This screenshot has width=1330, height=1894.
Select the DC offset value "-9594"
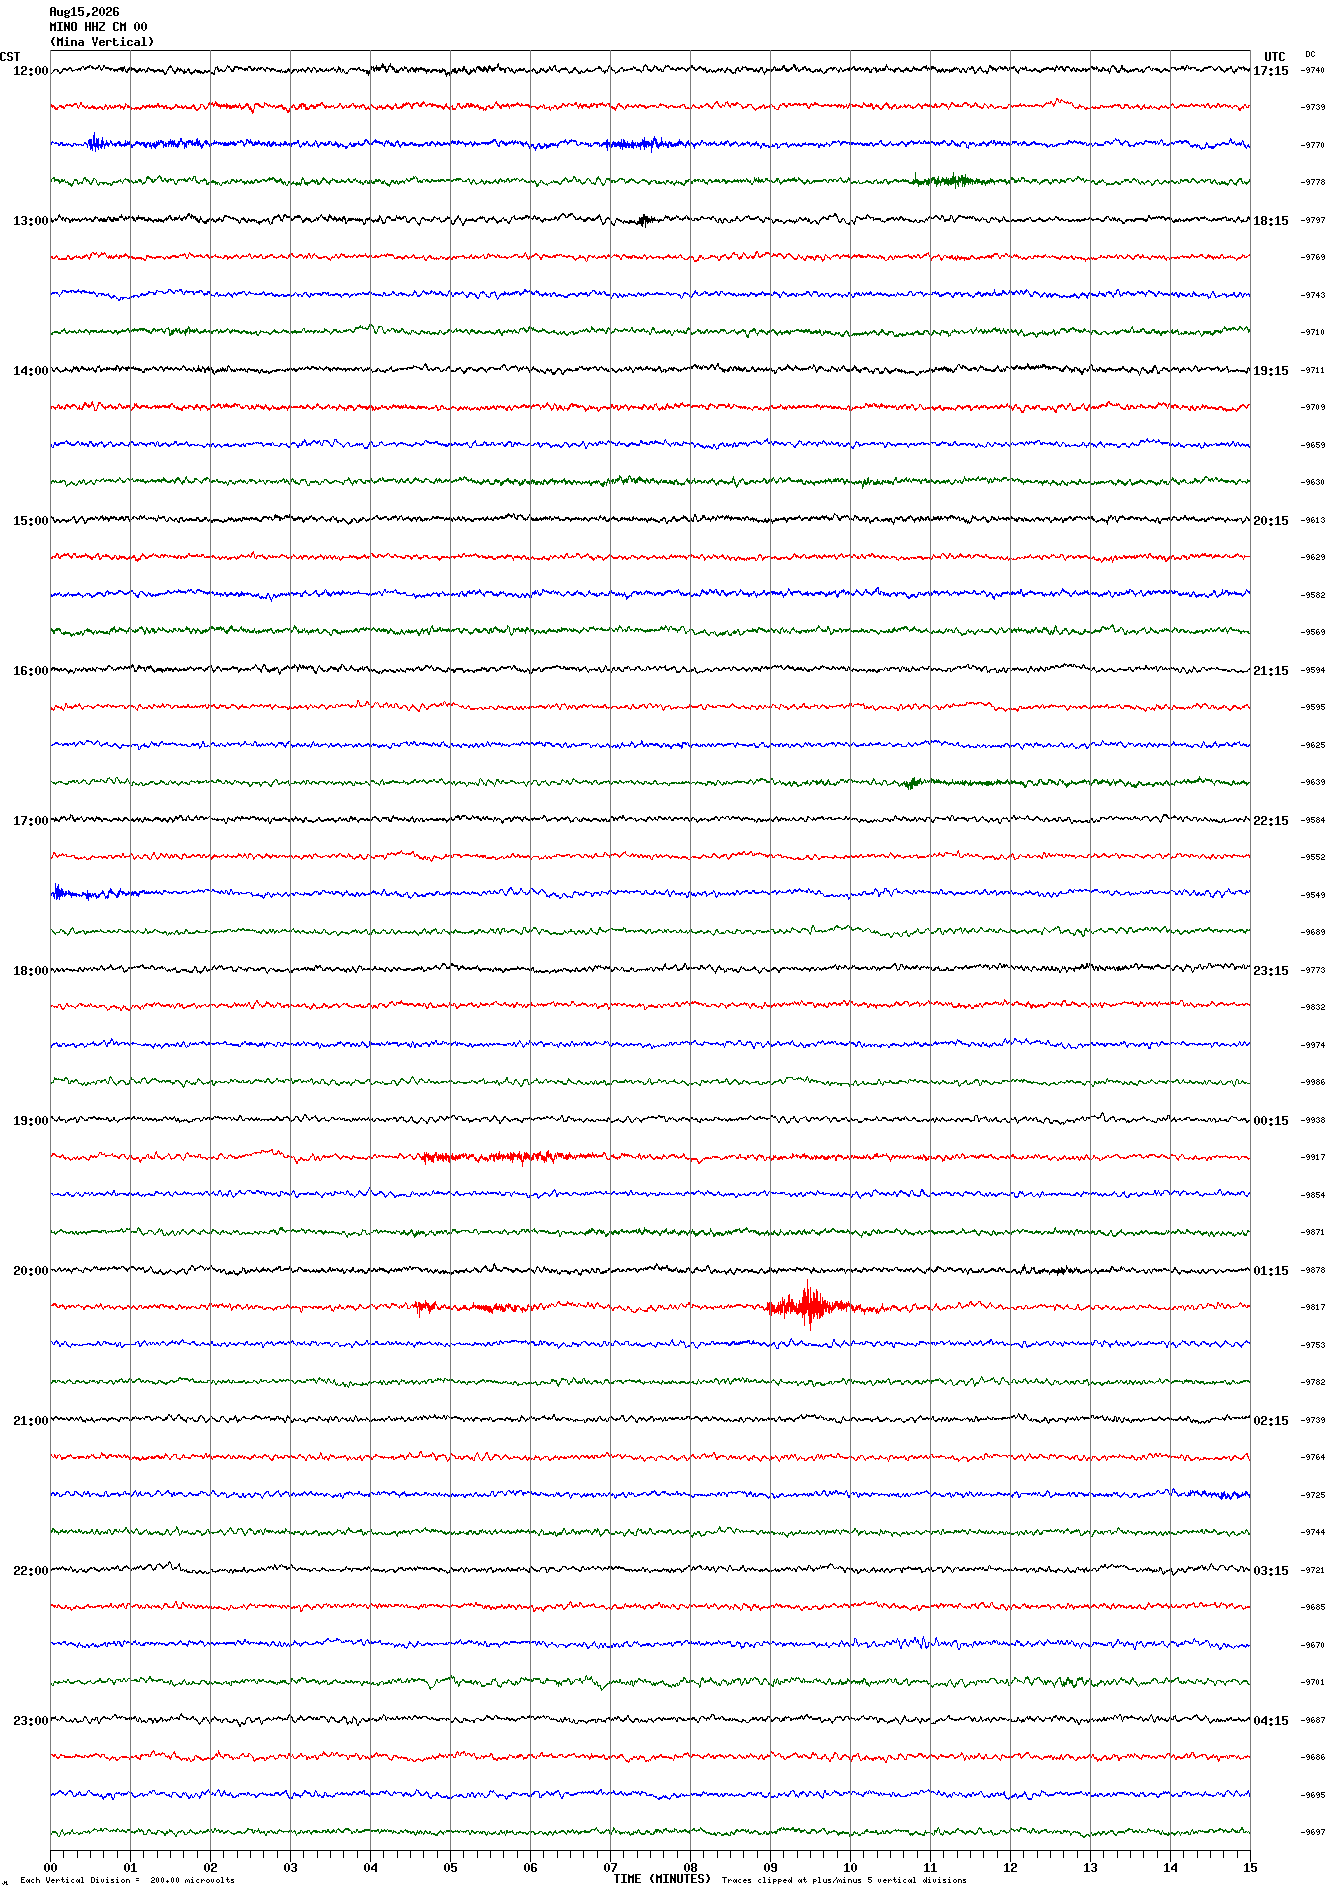(x=1313, y=670)
